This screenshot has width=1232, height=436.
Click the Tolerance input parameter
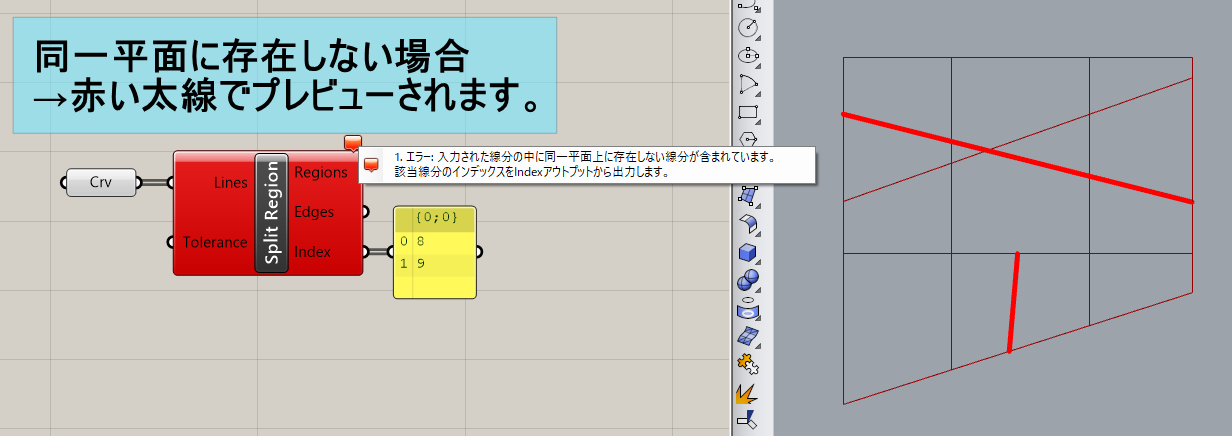click(x=214, y=242)
